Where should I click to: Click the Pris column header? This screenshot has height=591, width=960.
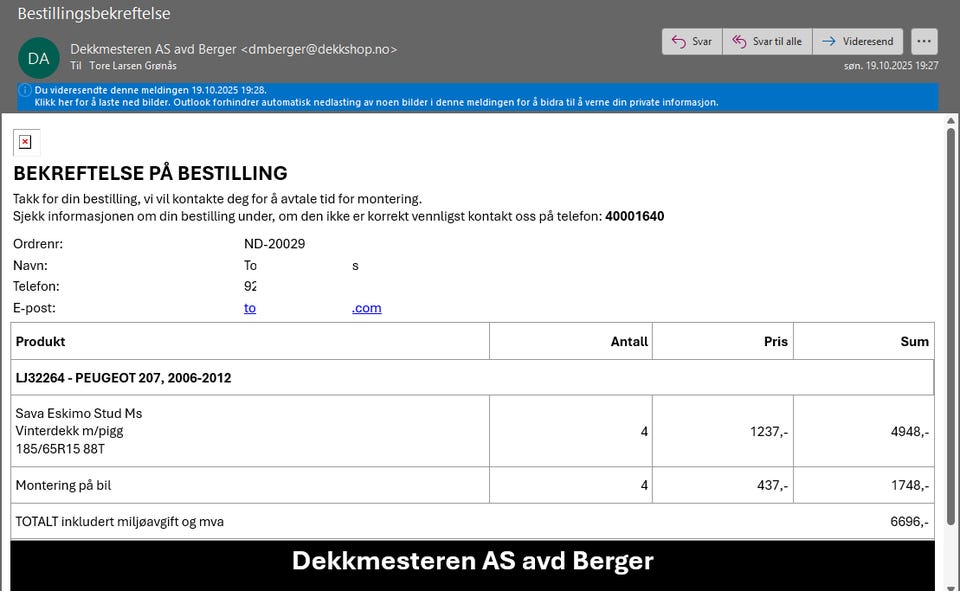pos(722,341)
